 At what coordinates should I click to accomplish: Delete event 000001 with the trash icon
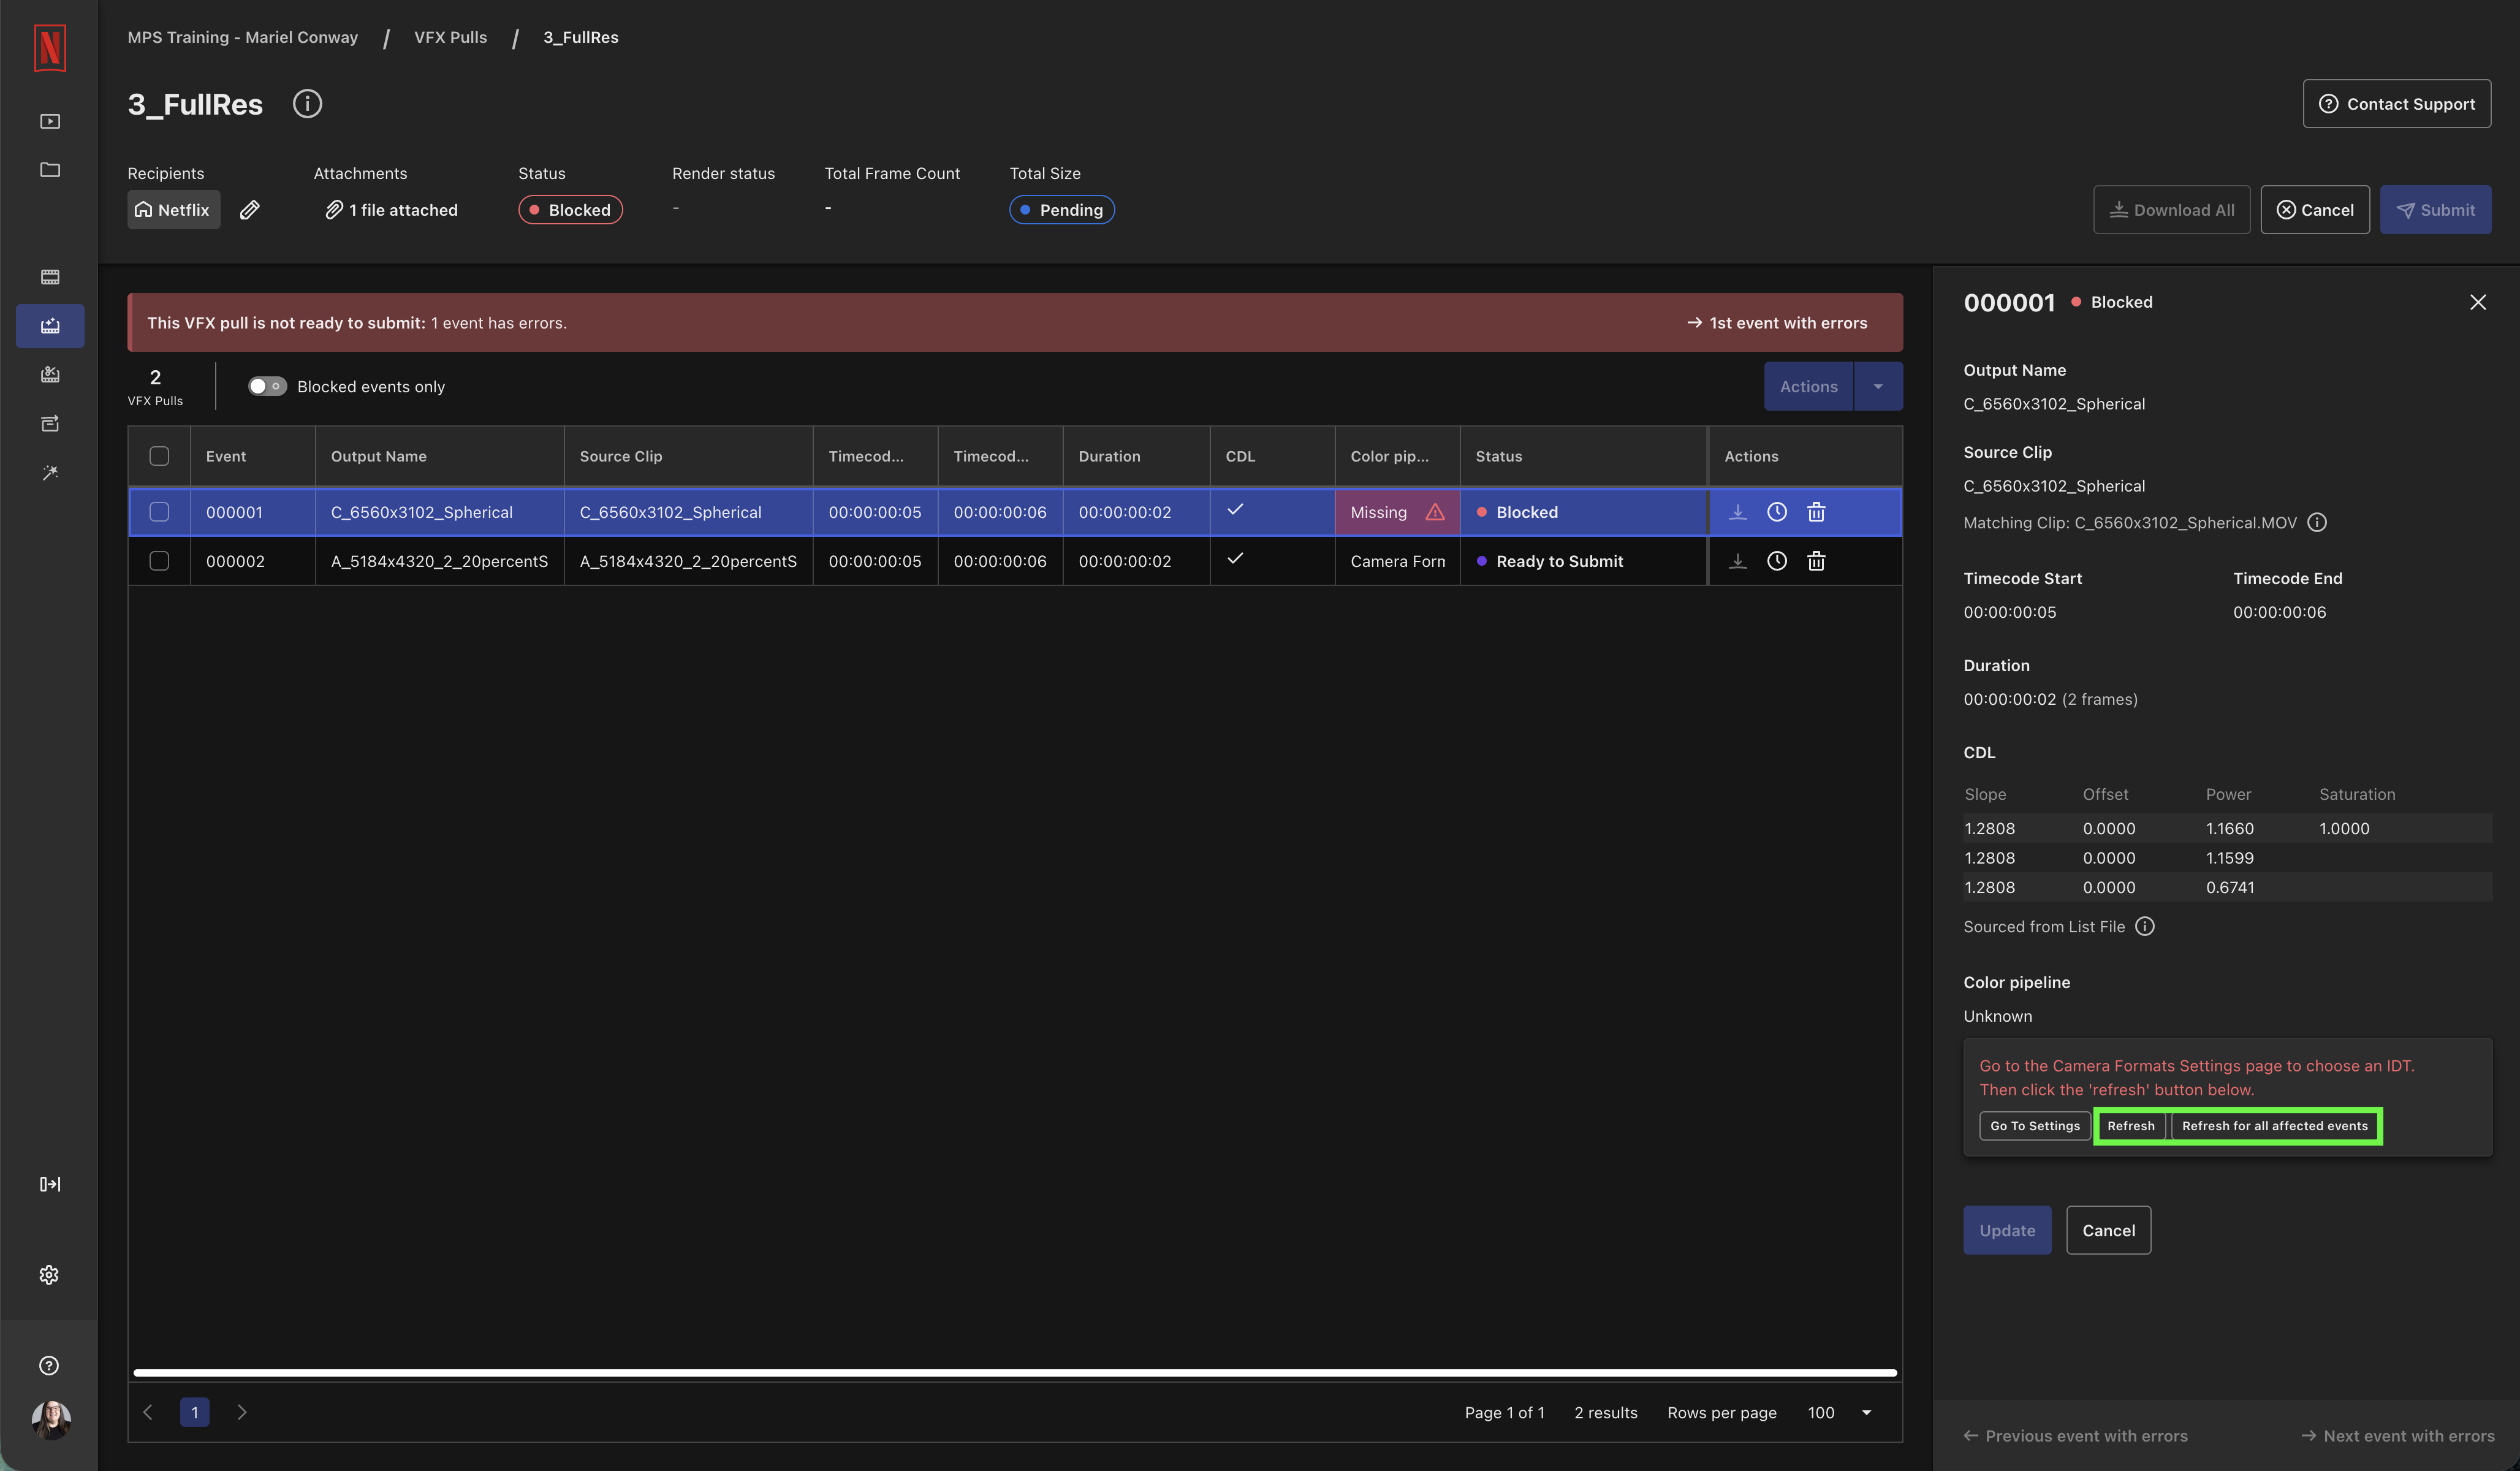(x=1816, y=512)
